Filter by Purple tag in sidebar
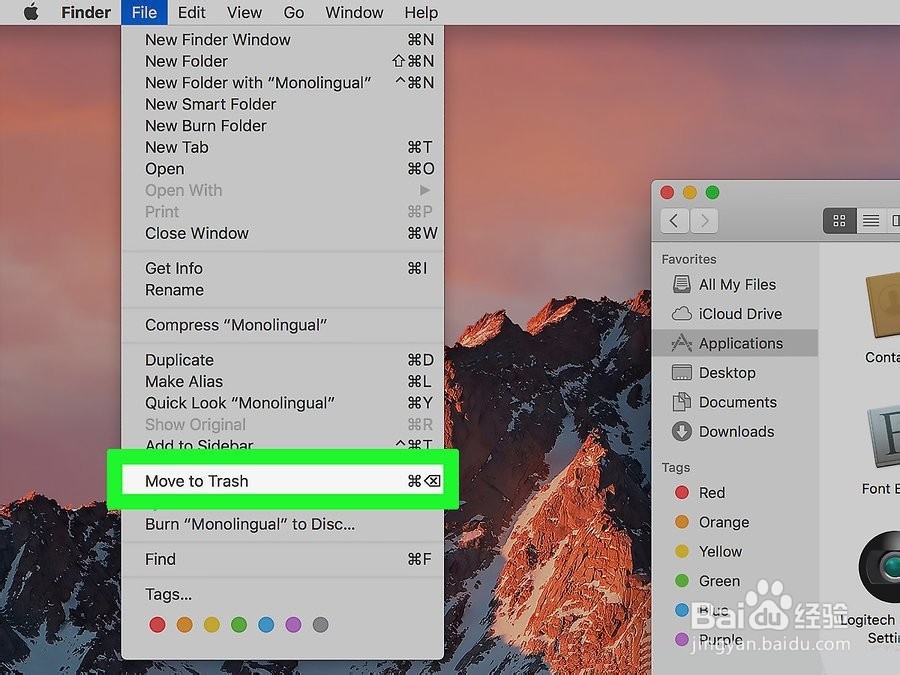 [x=735, y=639]
